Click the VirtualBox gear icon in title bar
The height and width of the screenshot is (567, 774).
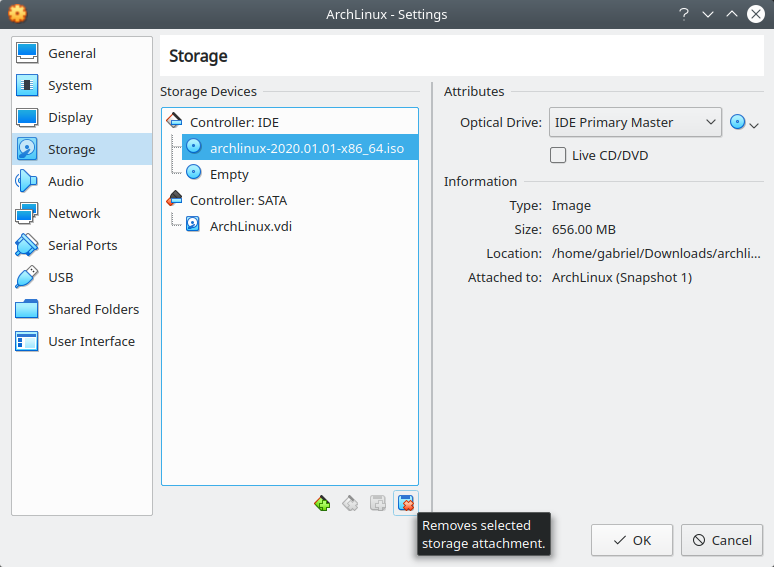click(x=18, y=14)
